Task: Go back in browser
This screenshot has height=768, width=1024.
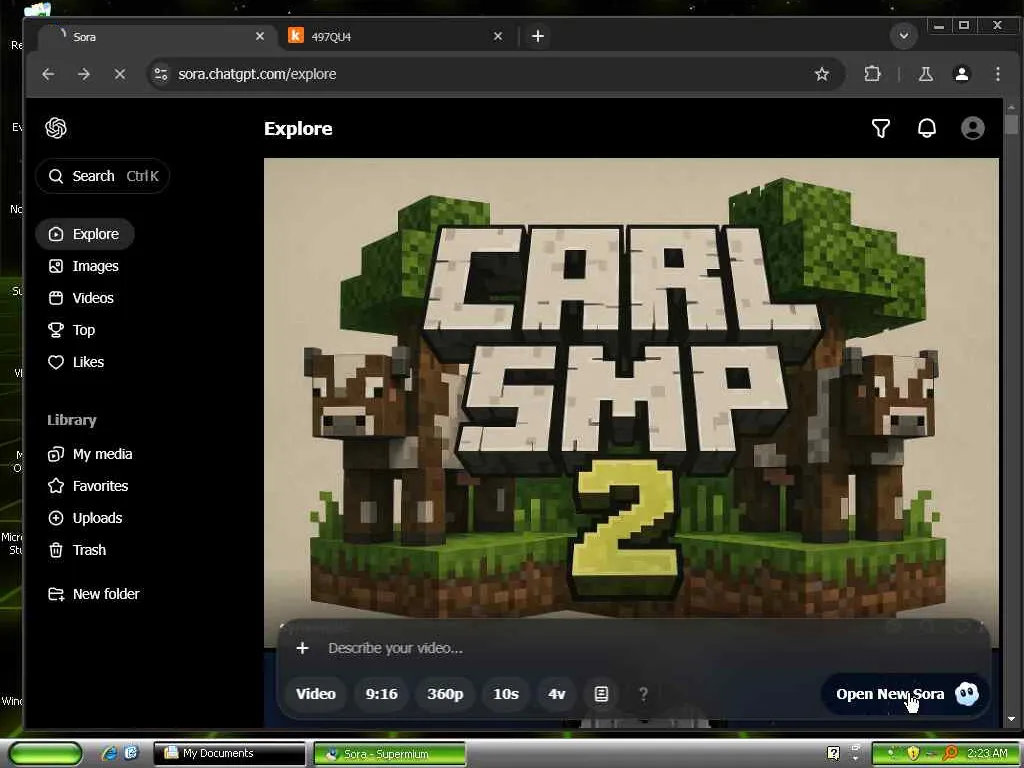Action: click(x=48, y=74)
